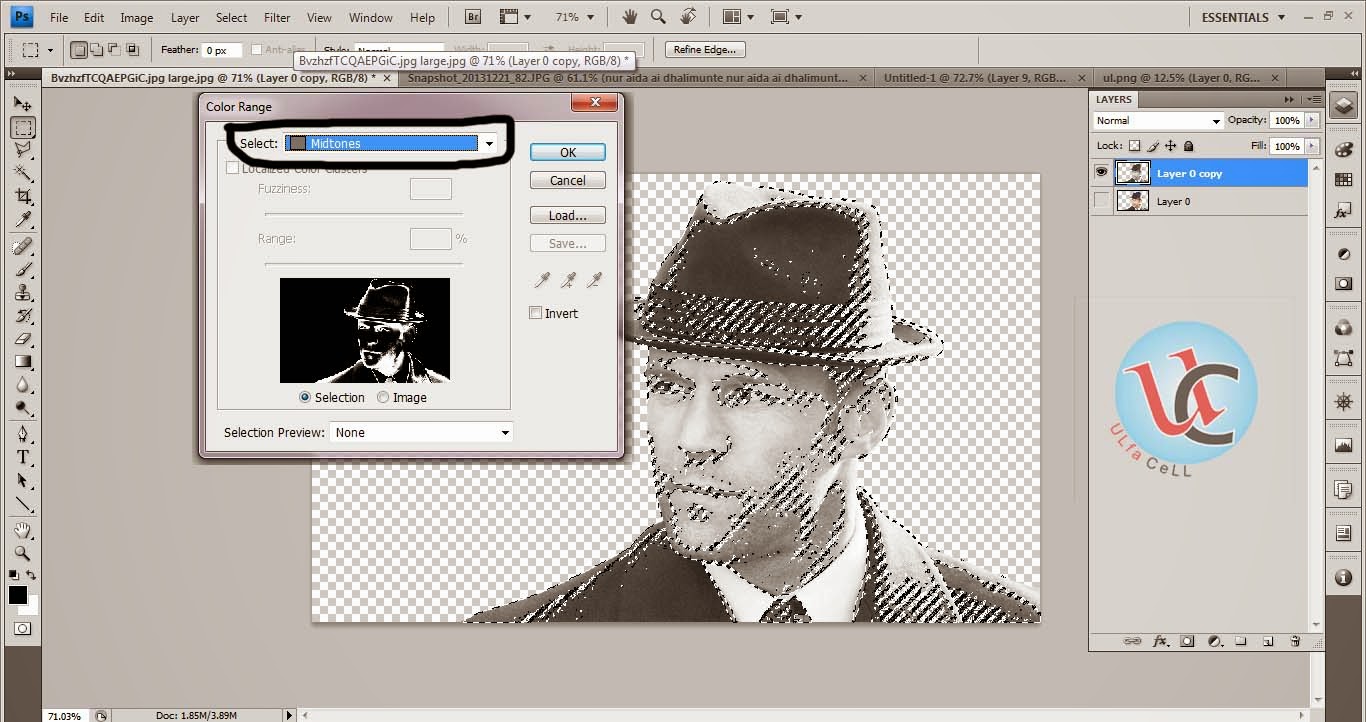
Task: Open the tool preset picker arrow
Action: click(52, 49)
